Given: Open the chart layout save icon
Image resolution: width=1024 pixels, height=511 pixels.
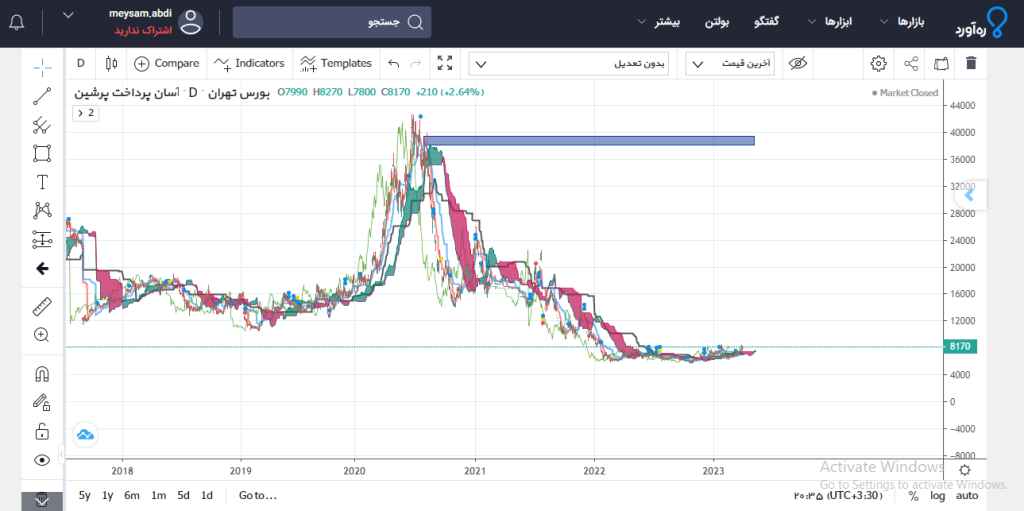Looking at the screenshot, I should (x=940, y=63).
